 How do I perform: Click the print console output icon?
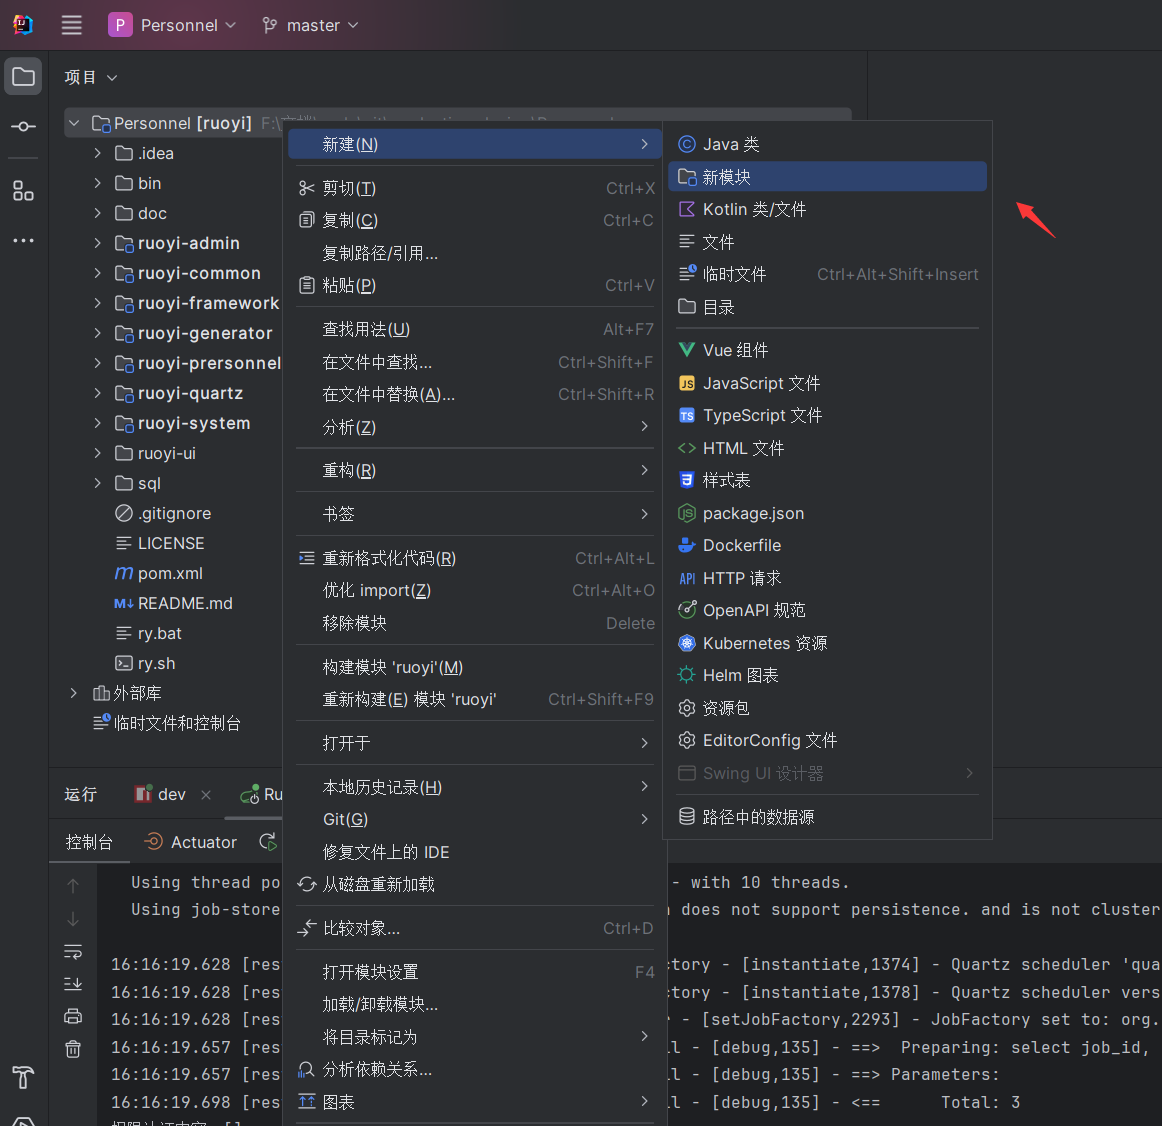tap(73, 1016)
